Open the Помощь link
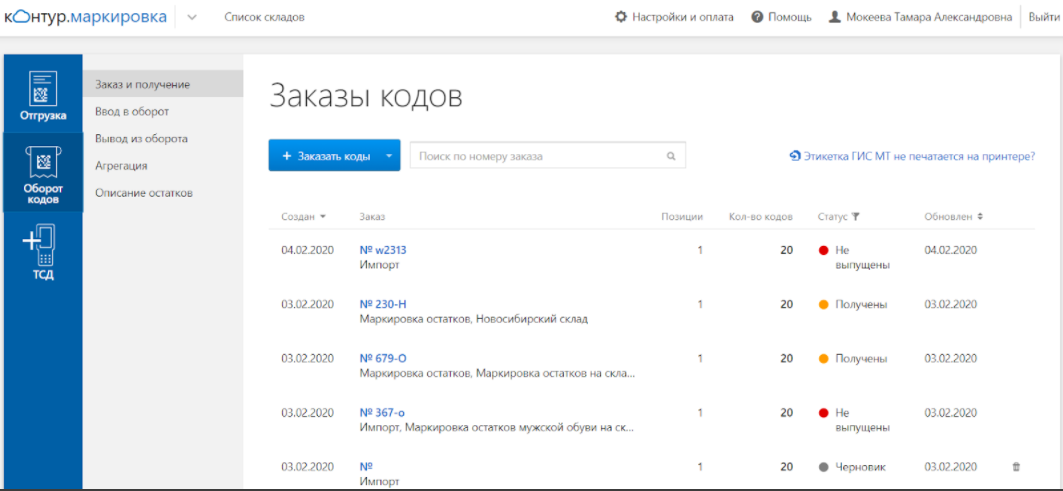The height and width of the screenshot is (491, 1063). [x=790, y=17]
